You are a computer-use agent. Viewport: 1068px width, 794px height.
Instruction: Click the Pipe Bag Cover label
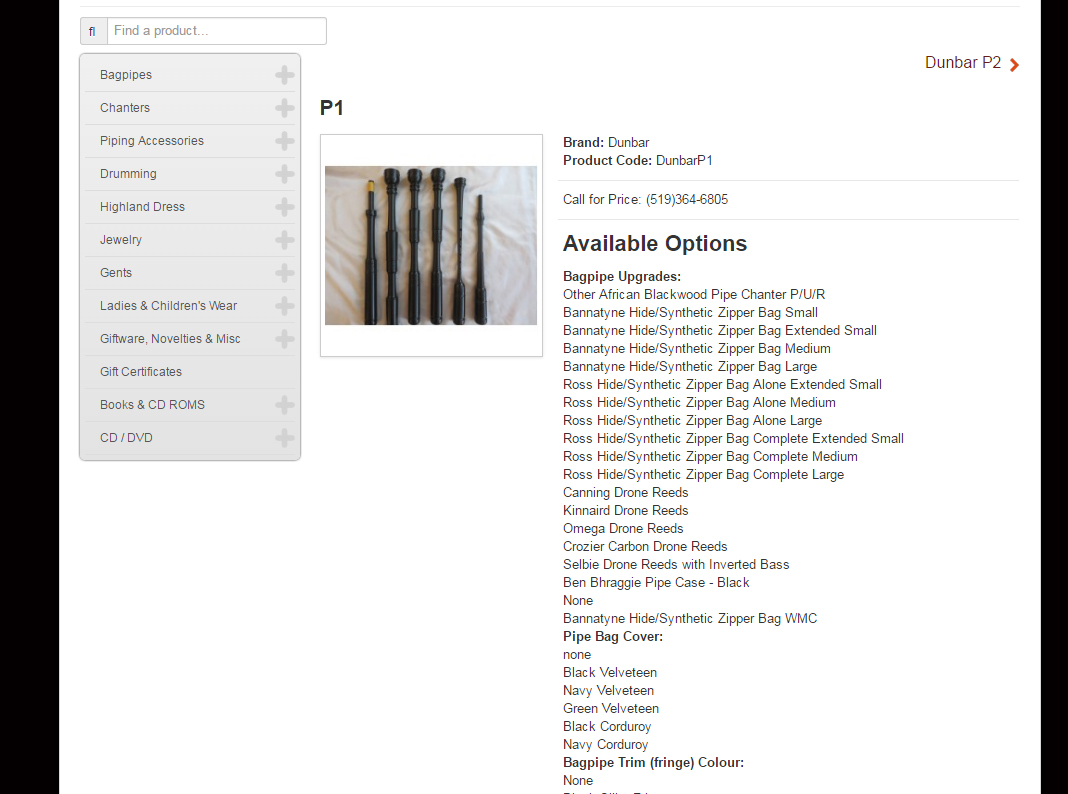click(613, 637)
